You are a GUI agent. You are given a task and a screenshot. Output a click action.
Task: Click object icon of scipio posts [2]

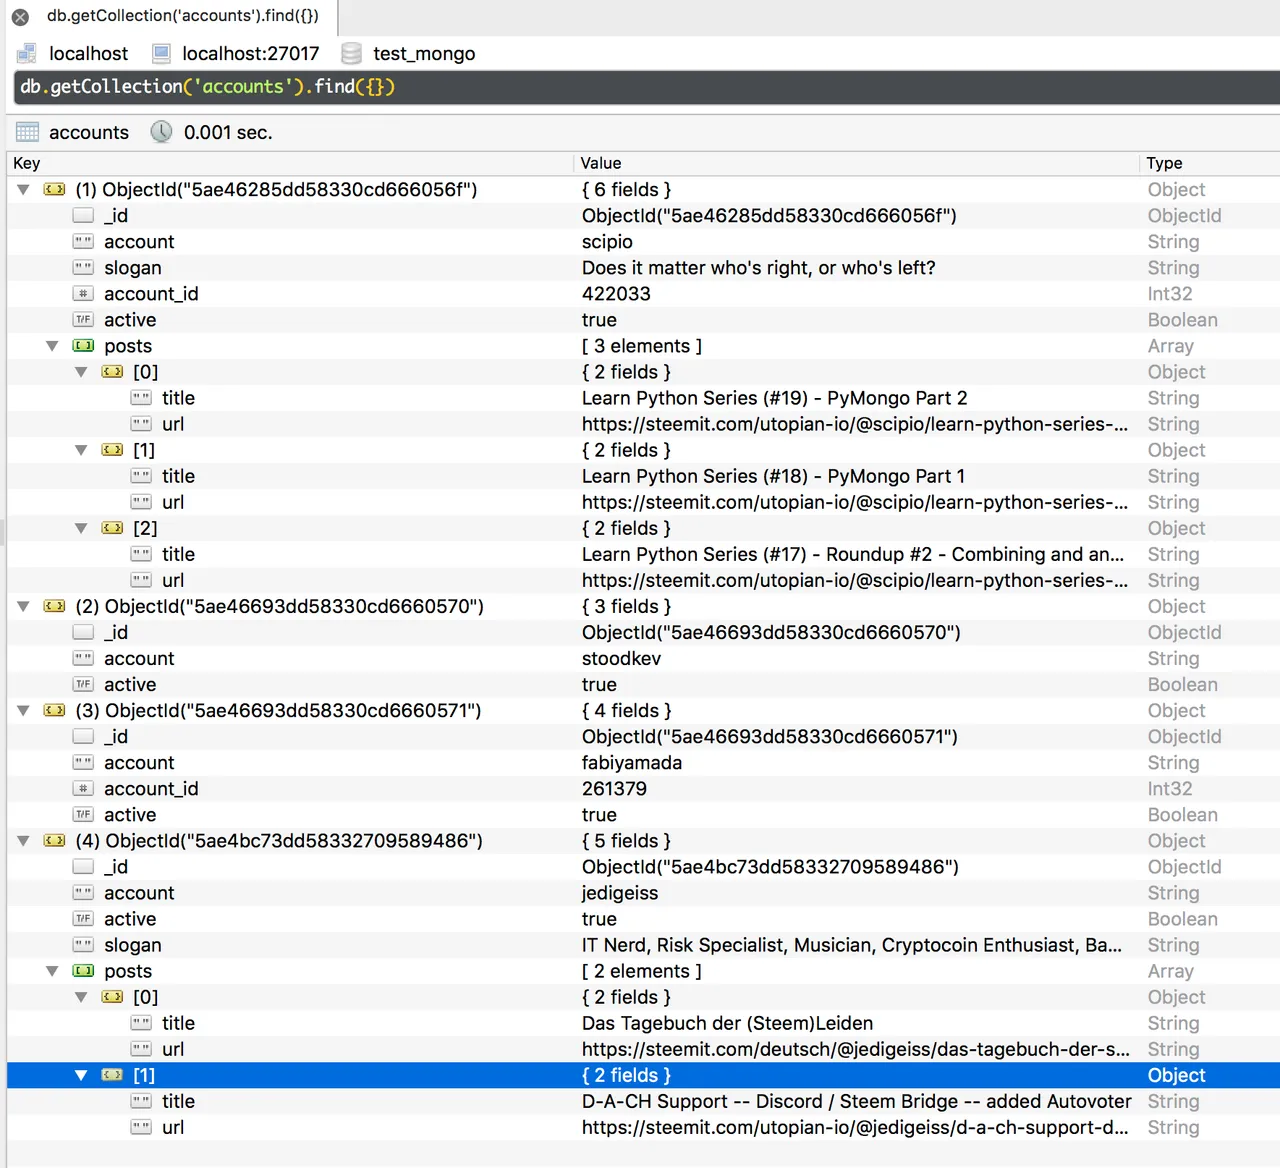pyautogui.click(x=112, y=528)
